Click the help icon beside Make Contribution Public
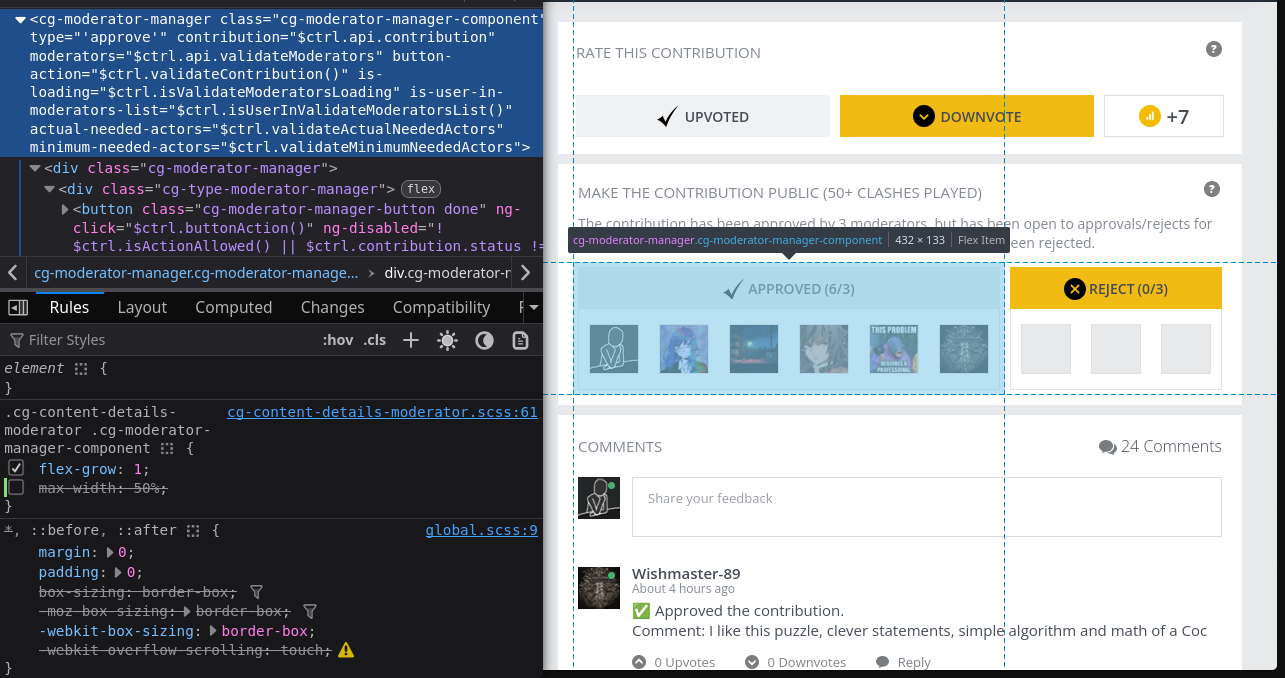This screenshot has width=1285, height=678. (x=1212, y=189)
